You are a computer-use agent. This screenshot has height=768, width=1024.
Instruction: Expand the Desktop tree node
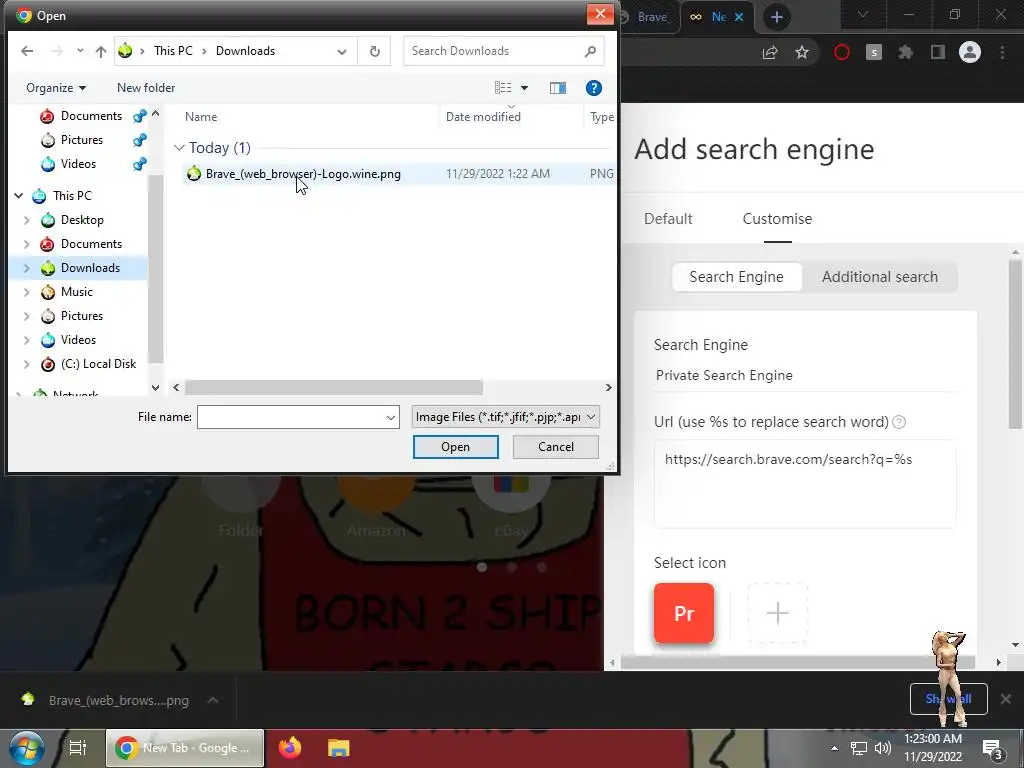(27, 220)
